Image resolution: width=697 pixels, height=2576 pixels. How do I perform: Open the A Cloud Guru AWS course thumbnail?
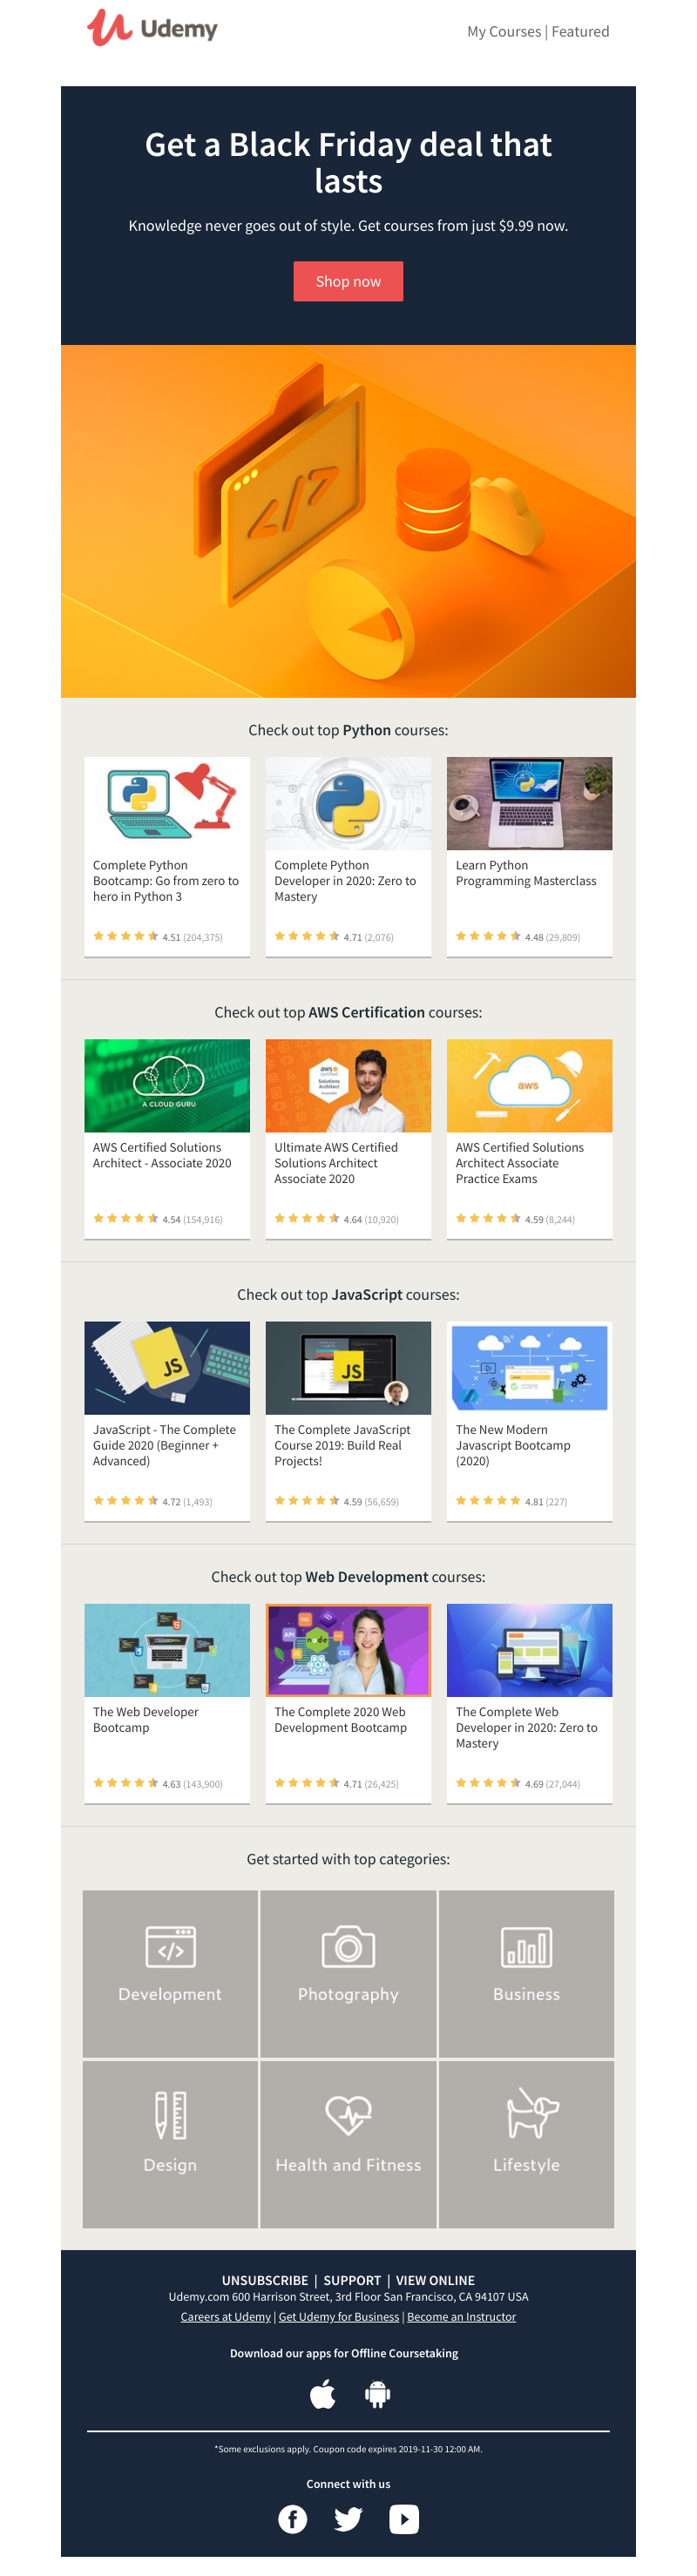pos(167,1085)
